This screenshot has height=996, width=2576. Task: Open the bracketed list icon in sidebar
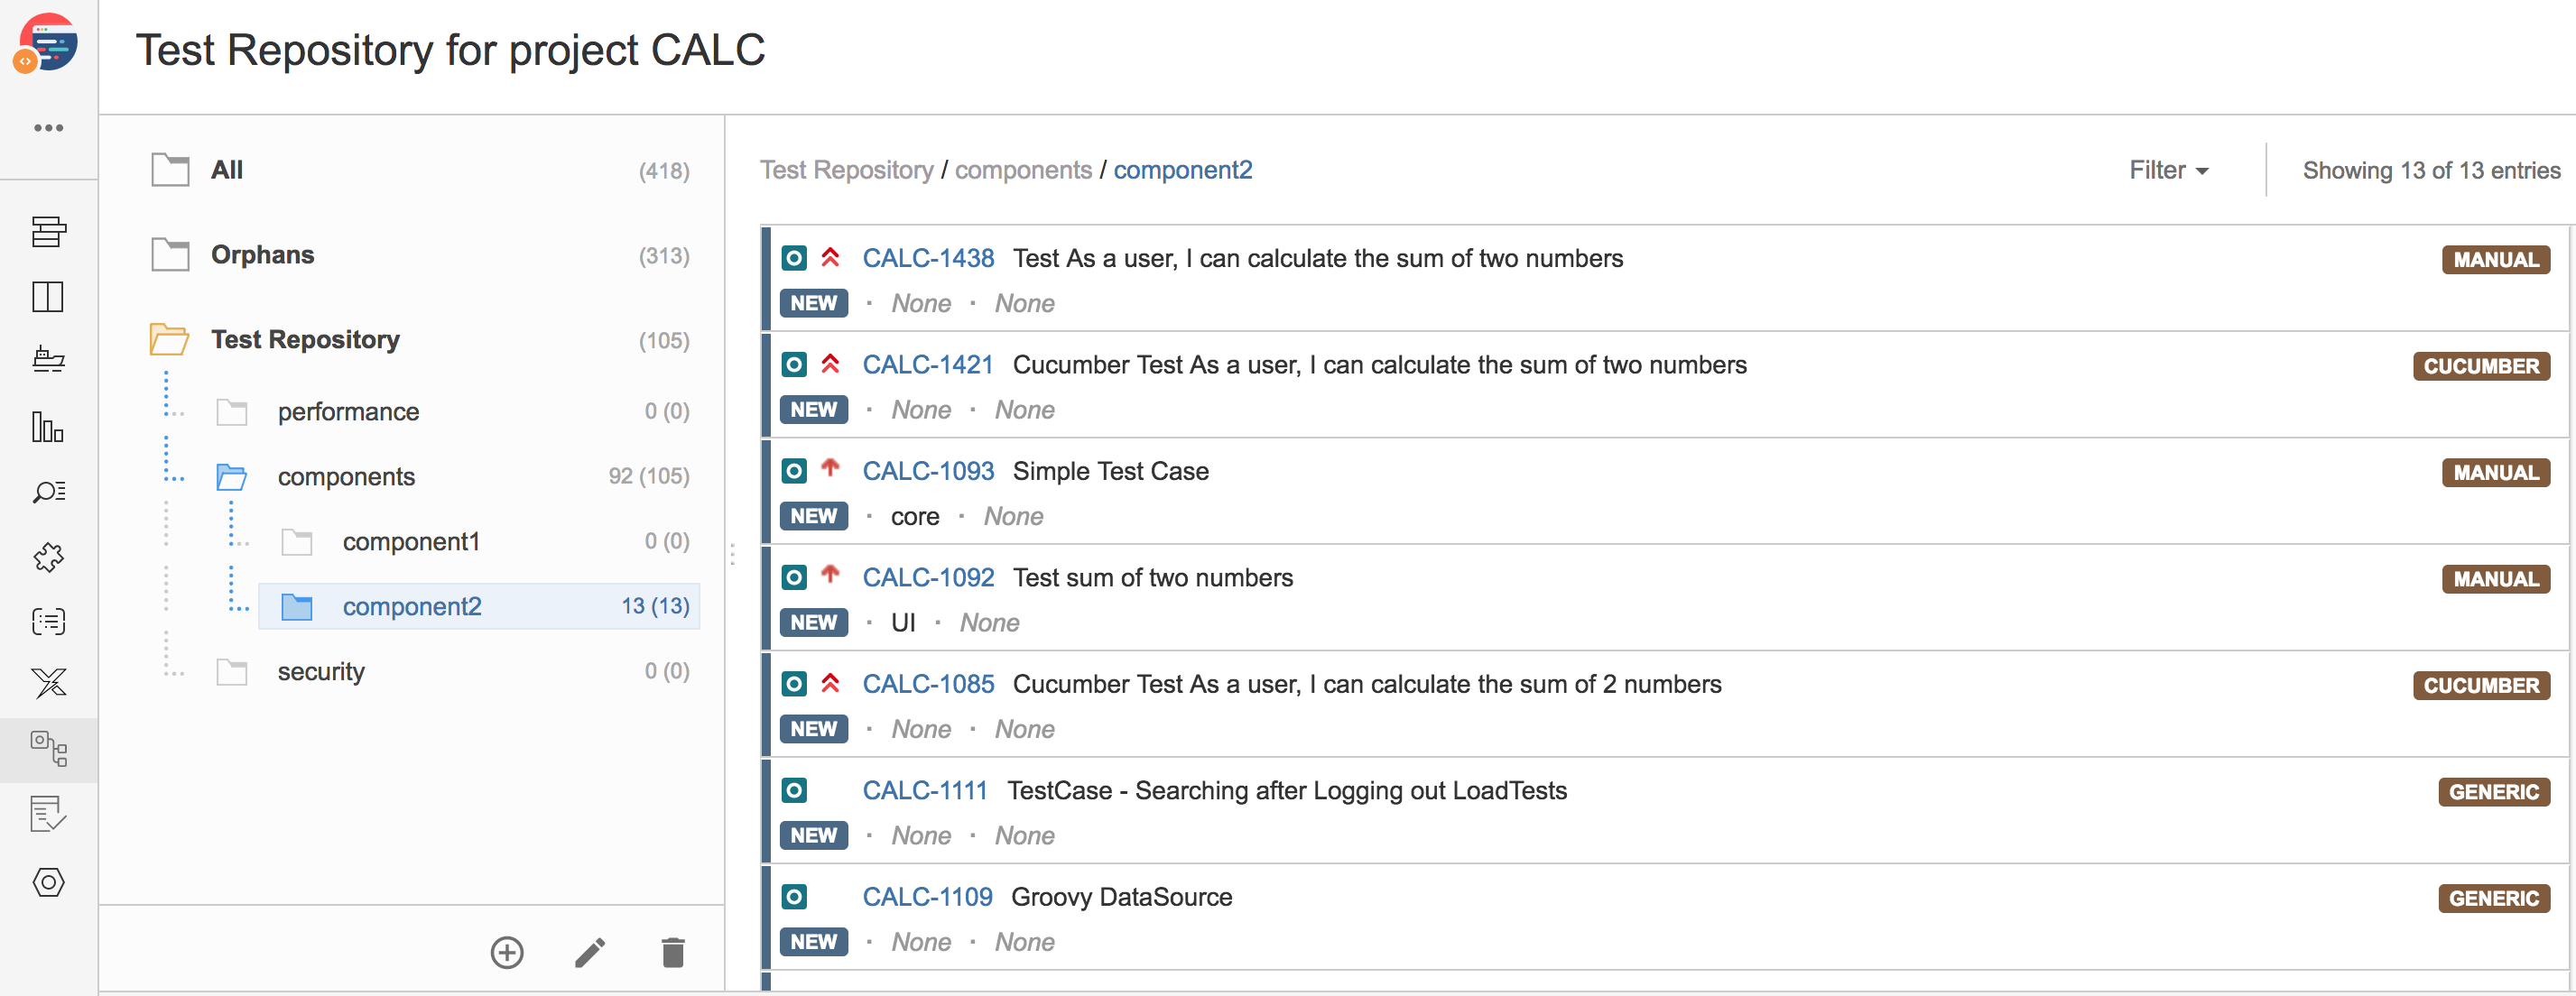coord(48,622)
